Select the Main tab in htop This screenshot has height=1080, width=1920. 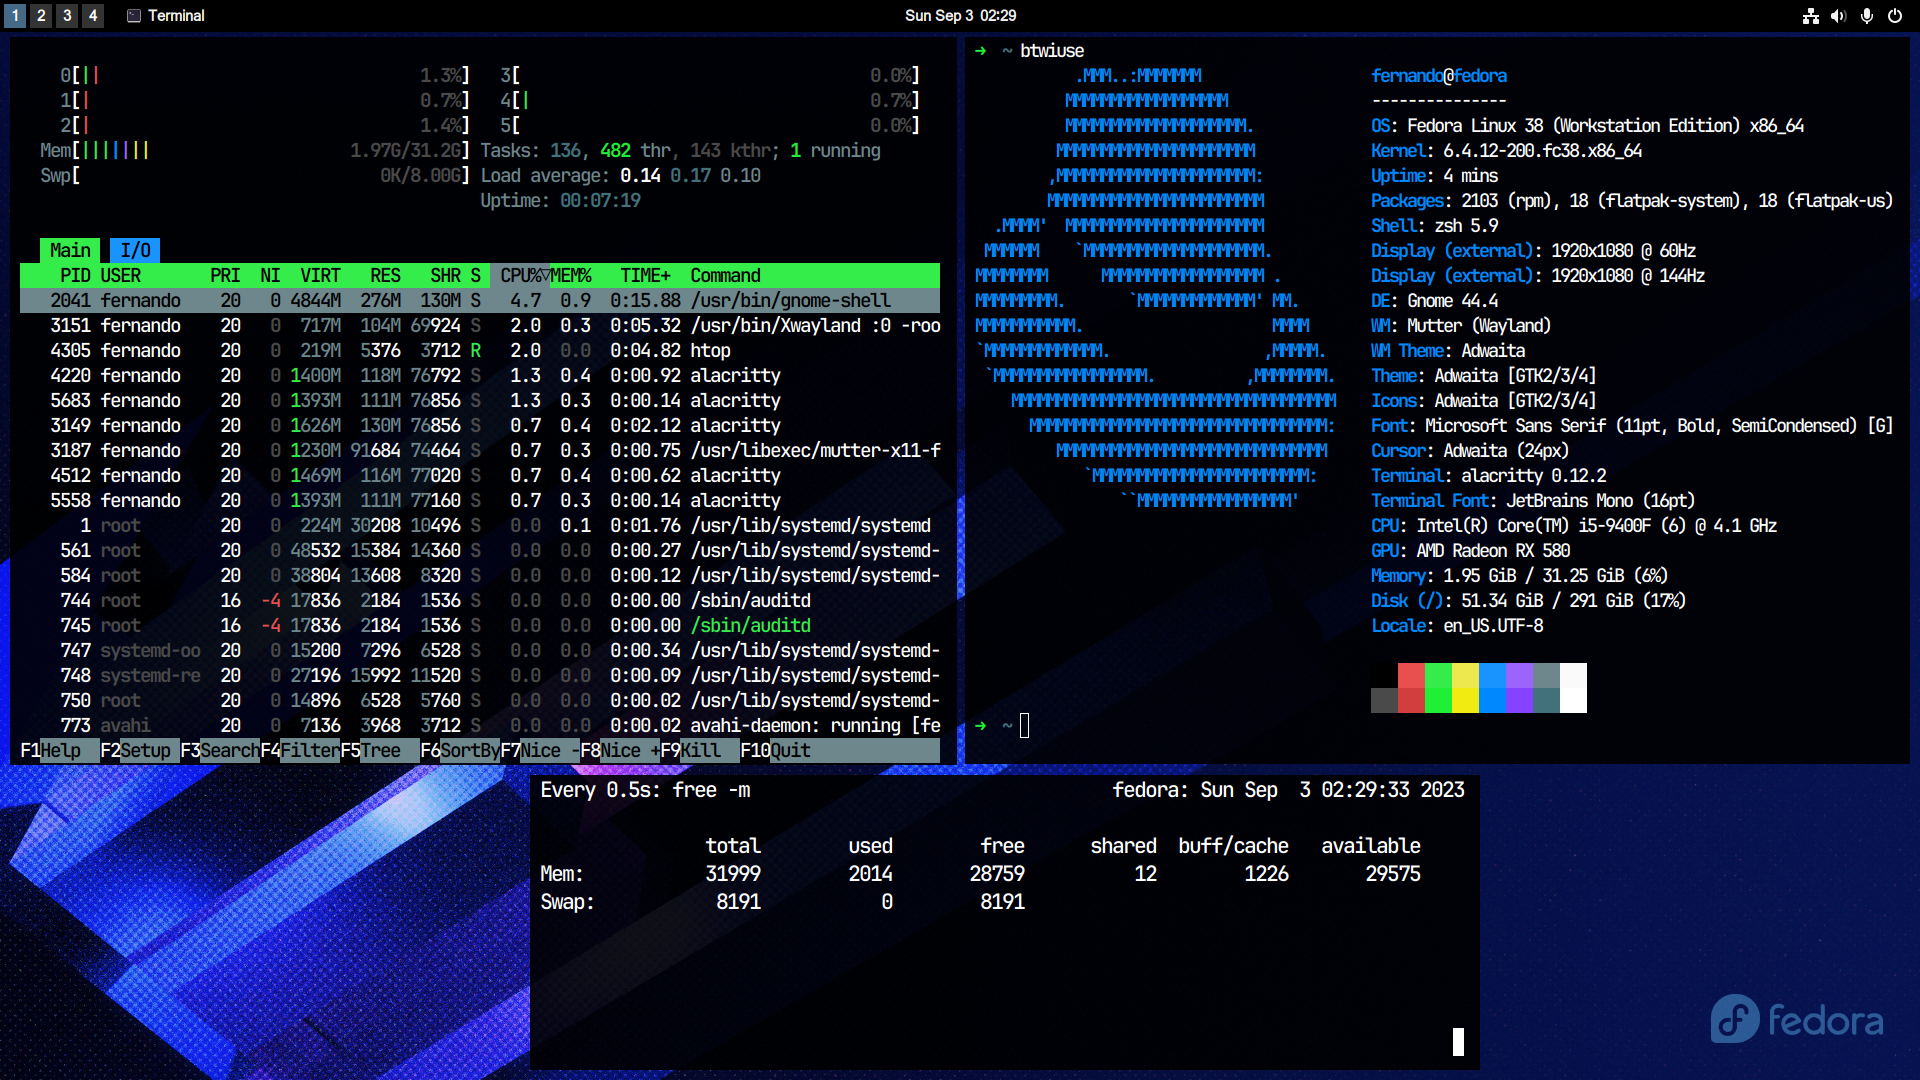pyautogui.click(x=70, y=250)
